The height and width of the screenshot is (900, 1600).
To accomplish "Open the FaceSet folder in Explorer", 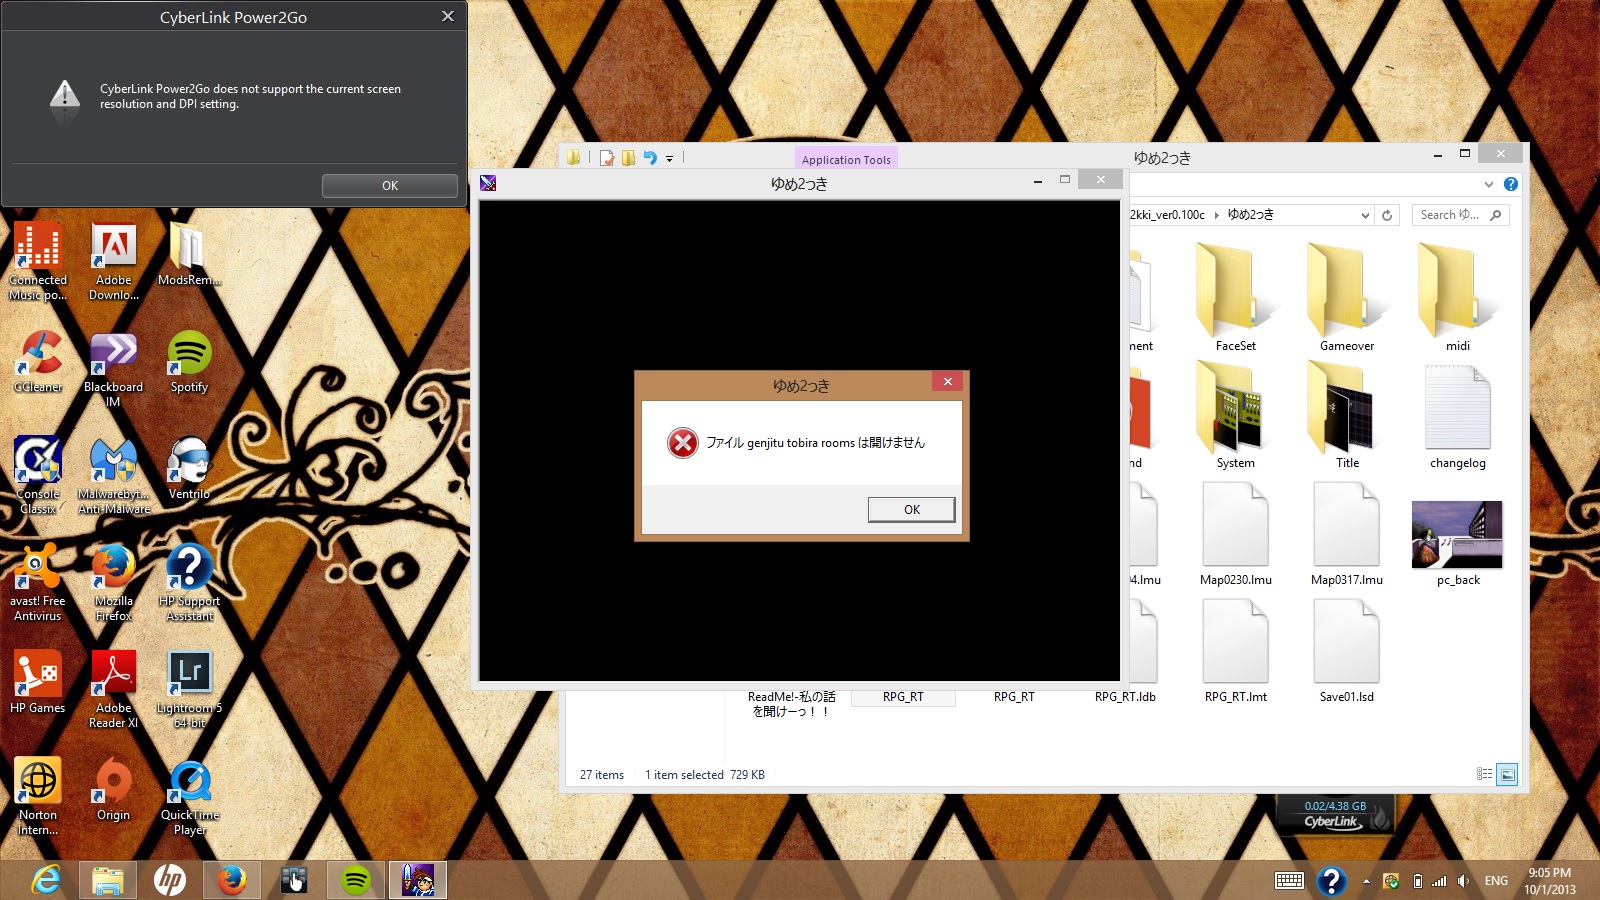I will (x=1236, y=296).
